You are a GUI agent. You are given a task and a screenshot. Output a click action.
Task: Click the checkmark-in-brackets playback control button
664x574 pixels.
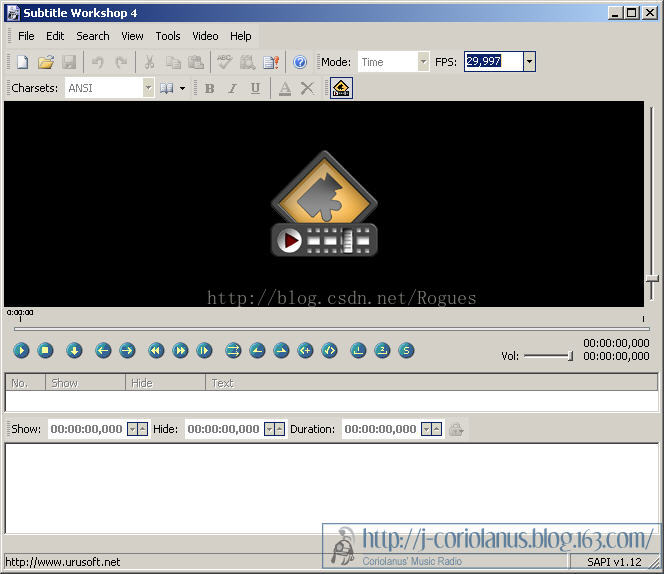pos(329,350)
